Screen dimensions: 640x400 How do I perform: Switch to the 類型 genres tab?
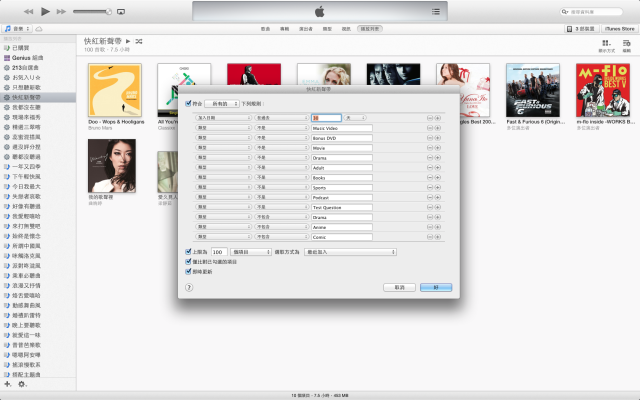click(x=327, y=29)
